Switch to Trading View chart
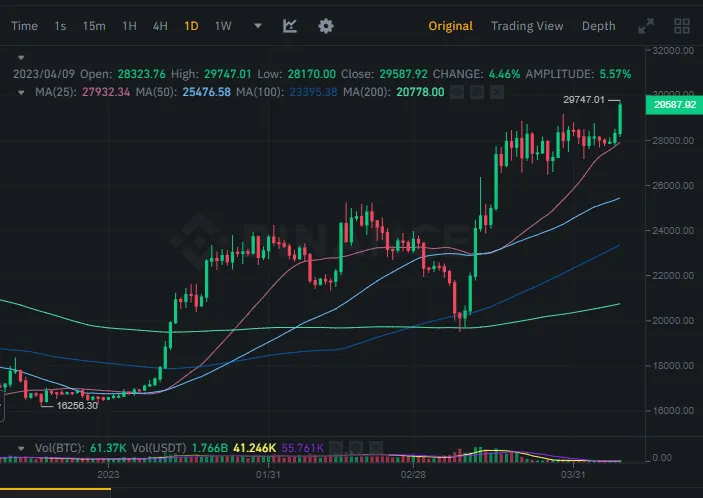 point(527,26)
